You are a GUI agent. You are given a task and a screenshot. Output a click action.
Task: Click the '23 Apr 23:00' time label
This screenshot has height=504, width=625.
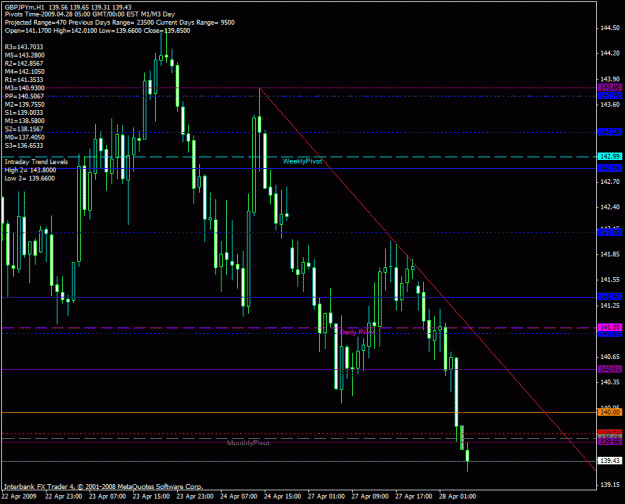(195, 496)
